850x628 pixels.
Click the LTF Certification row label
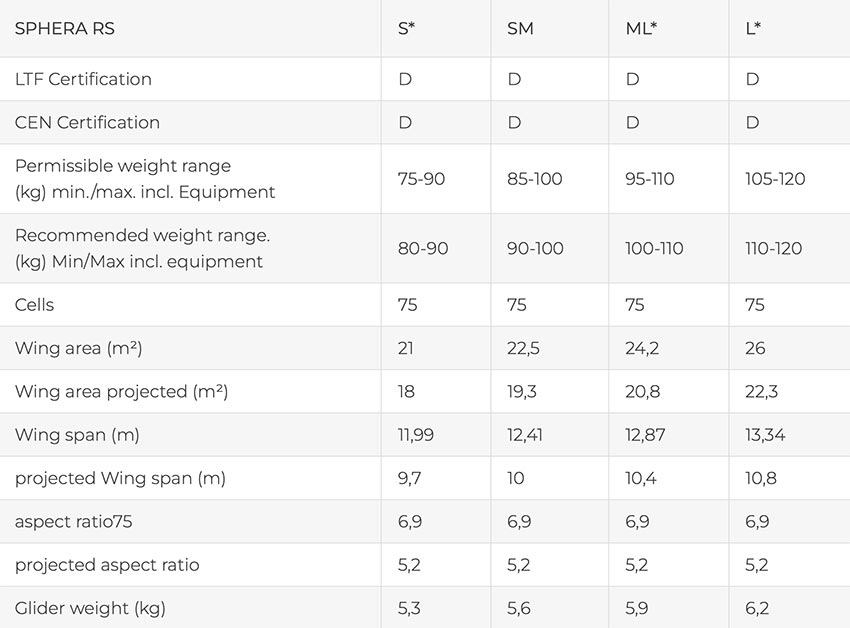[x=83, y=79]
